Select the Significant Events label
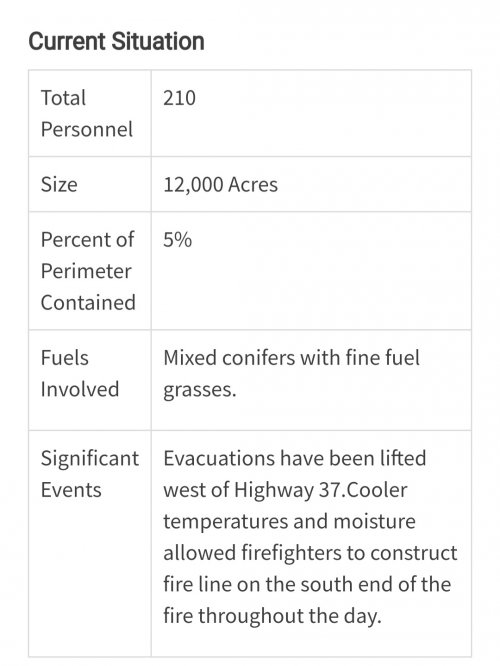The height and width of the screenshot is (666, 500). pos(90,474)
